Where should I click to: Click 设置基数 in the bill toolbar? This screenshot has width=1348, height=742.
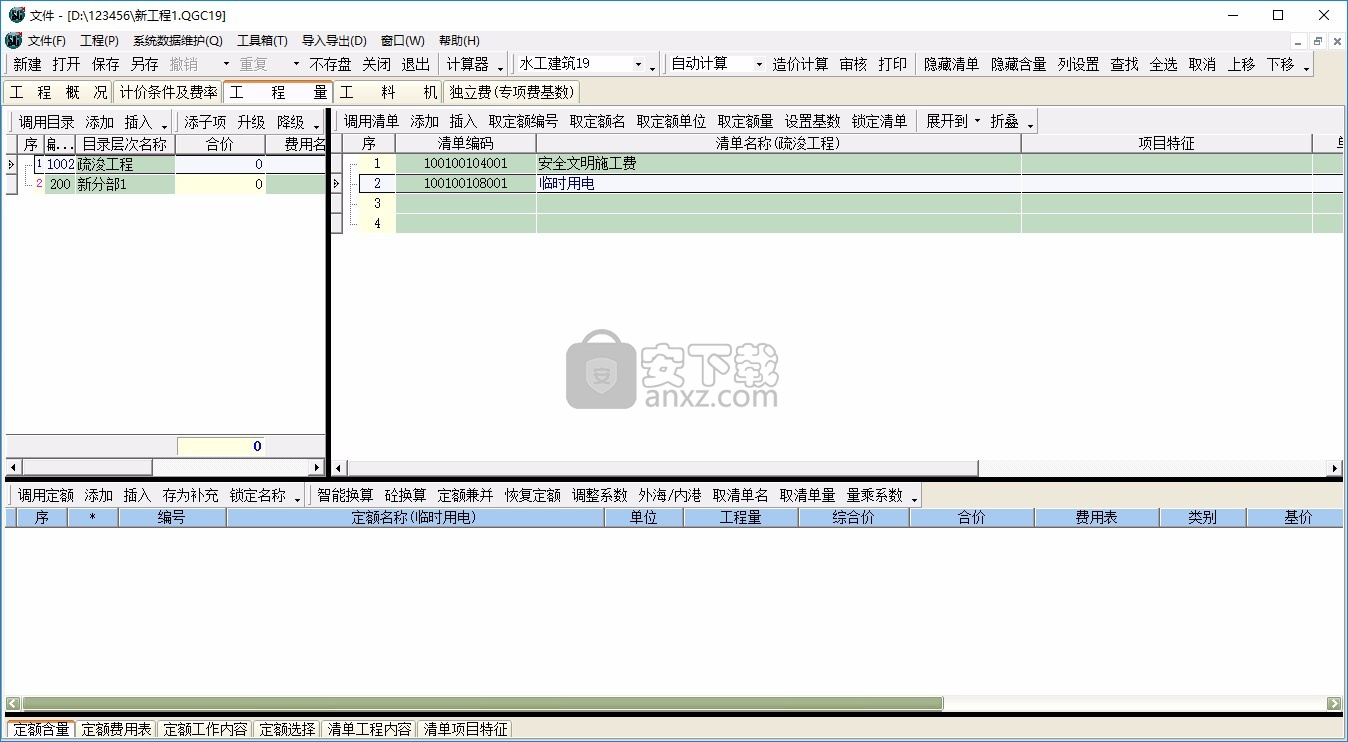812,121
